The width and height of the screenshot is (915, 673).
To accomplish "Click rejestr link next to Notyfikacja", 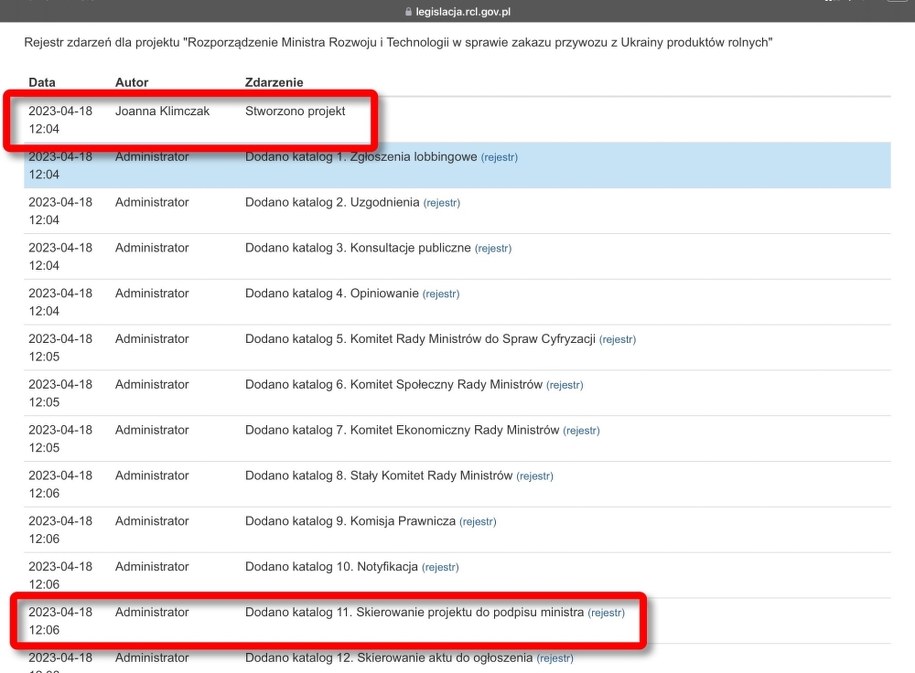I will pyautogui.click(x=440, y=567).
